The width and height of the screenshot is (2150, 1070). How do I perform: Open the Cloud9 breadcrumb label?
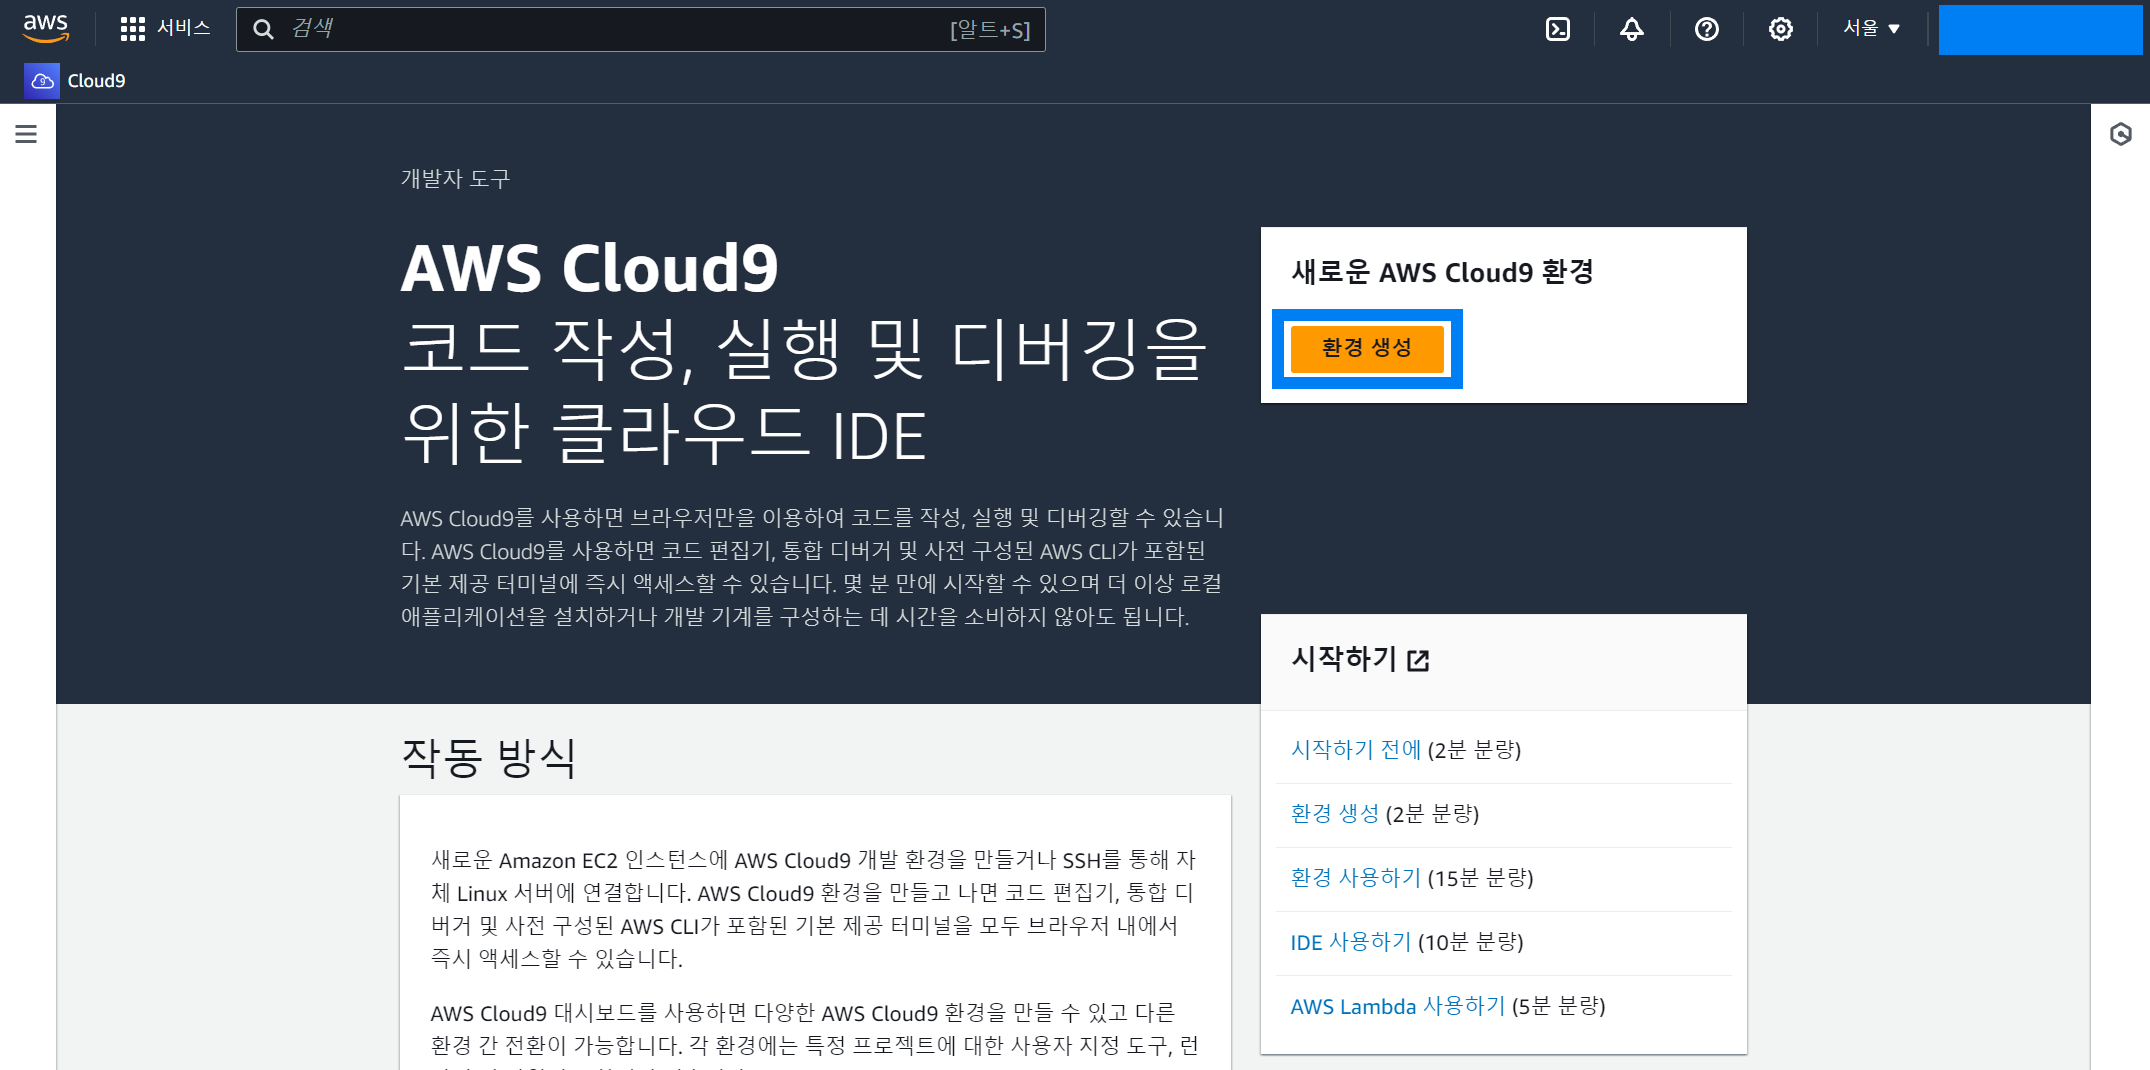(x=97, y=81)
